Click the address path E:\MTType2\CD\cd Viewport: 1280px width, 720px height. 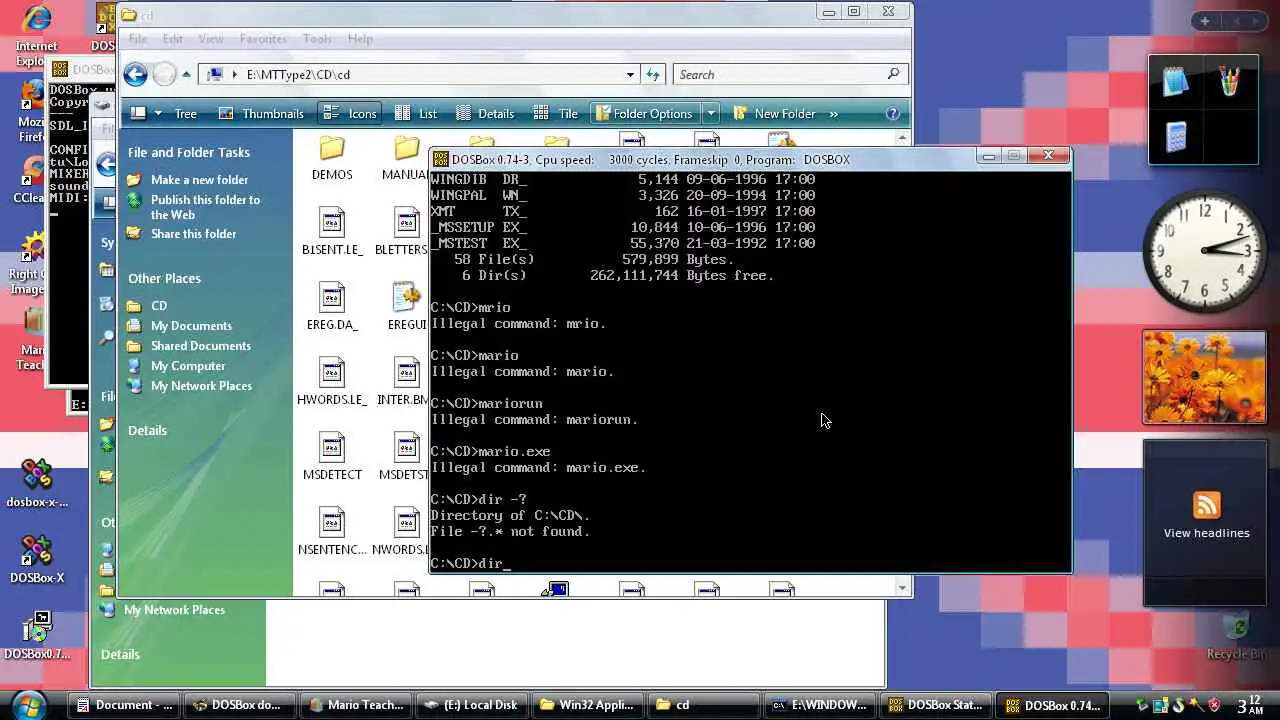[298, 74]
